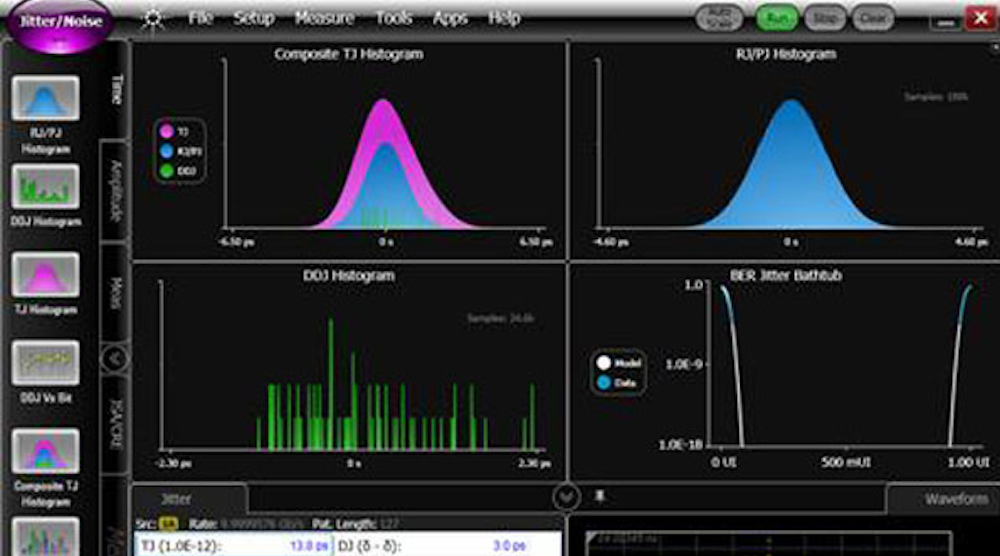Viewport: 1000px width, 556px height.
Task: Collapse the sidebar with the left chevron
Action: (x=115, y=357)
